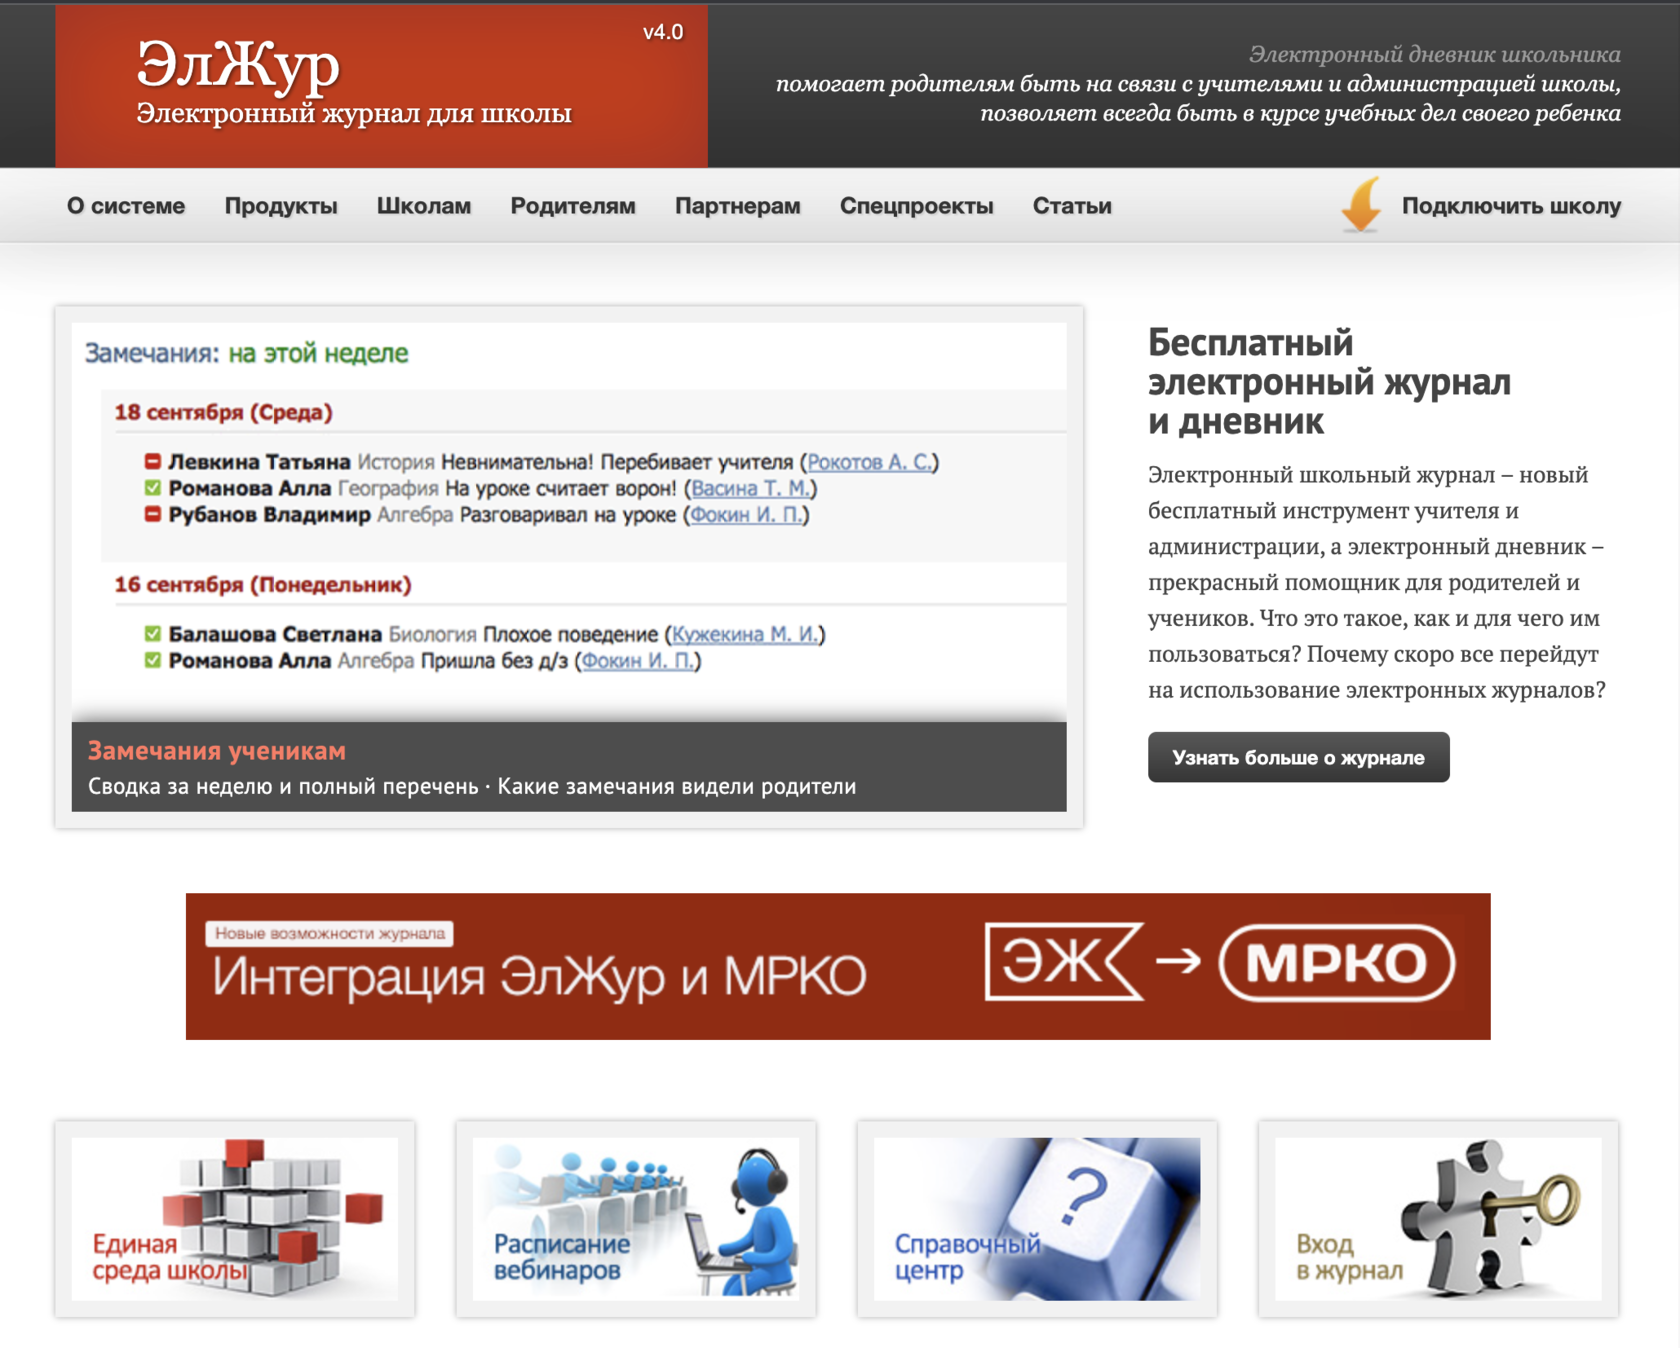Open the Спецпроекты menu item
This screenshot has width=1680, height=1348.
point(917,206)
